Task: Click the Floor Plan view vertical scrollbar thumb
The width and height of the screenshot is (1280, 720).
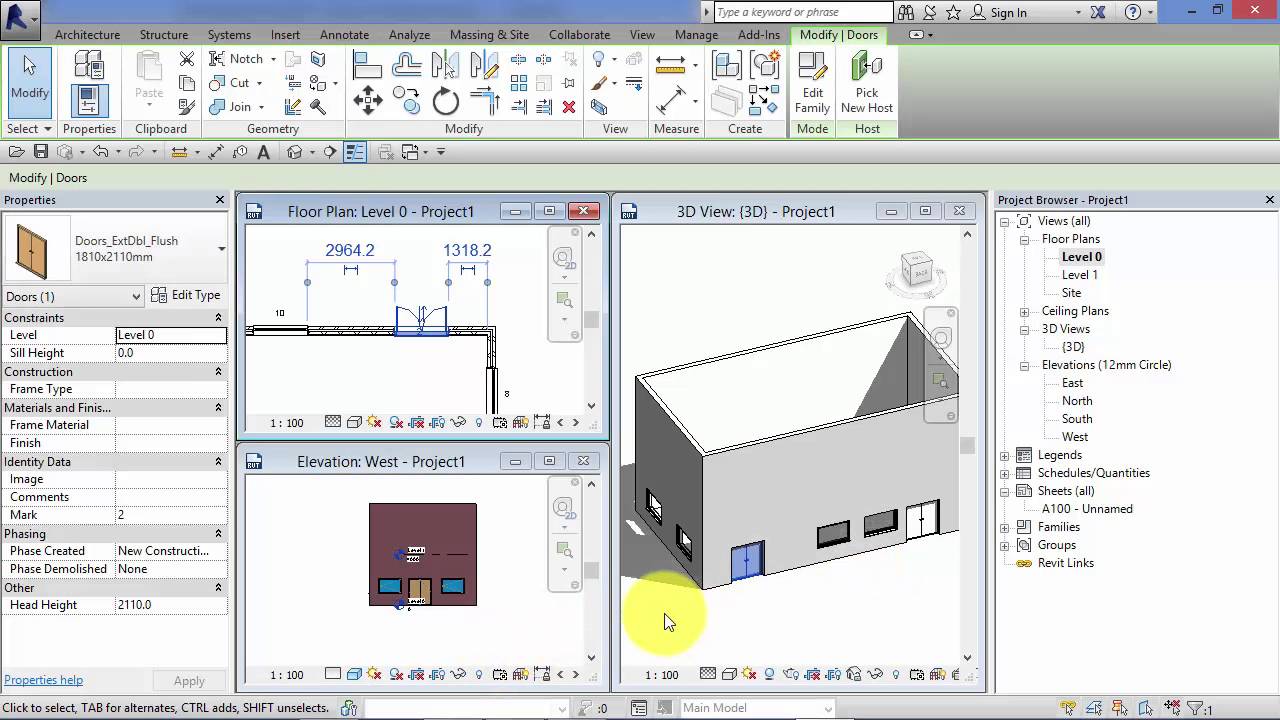Action: pos(592,320)
